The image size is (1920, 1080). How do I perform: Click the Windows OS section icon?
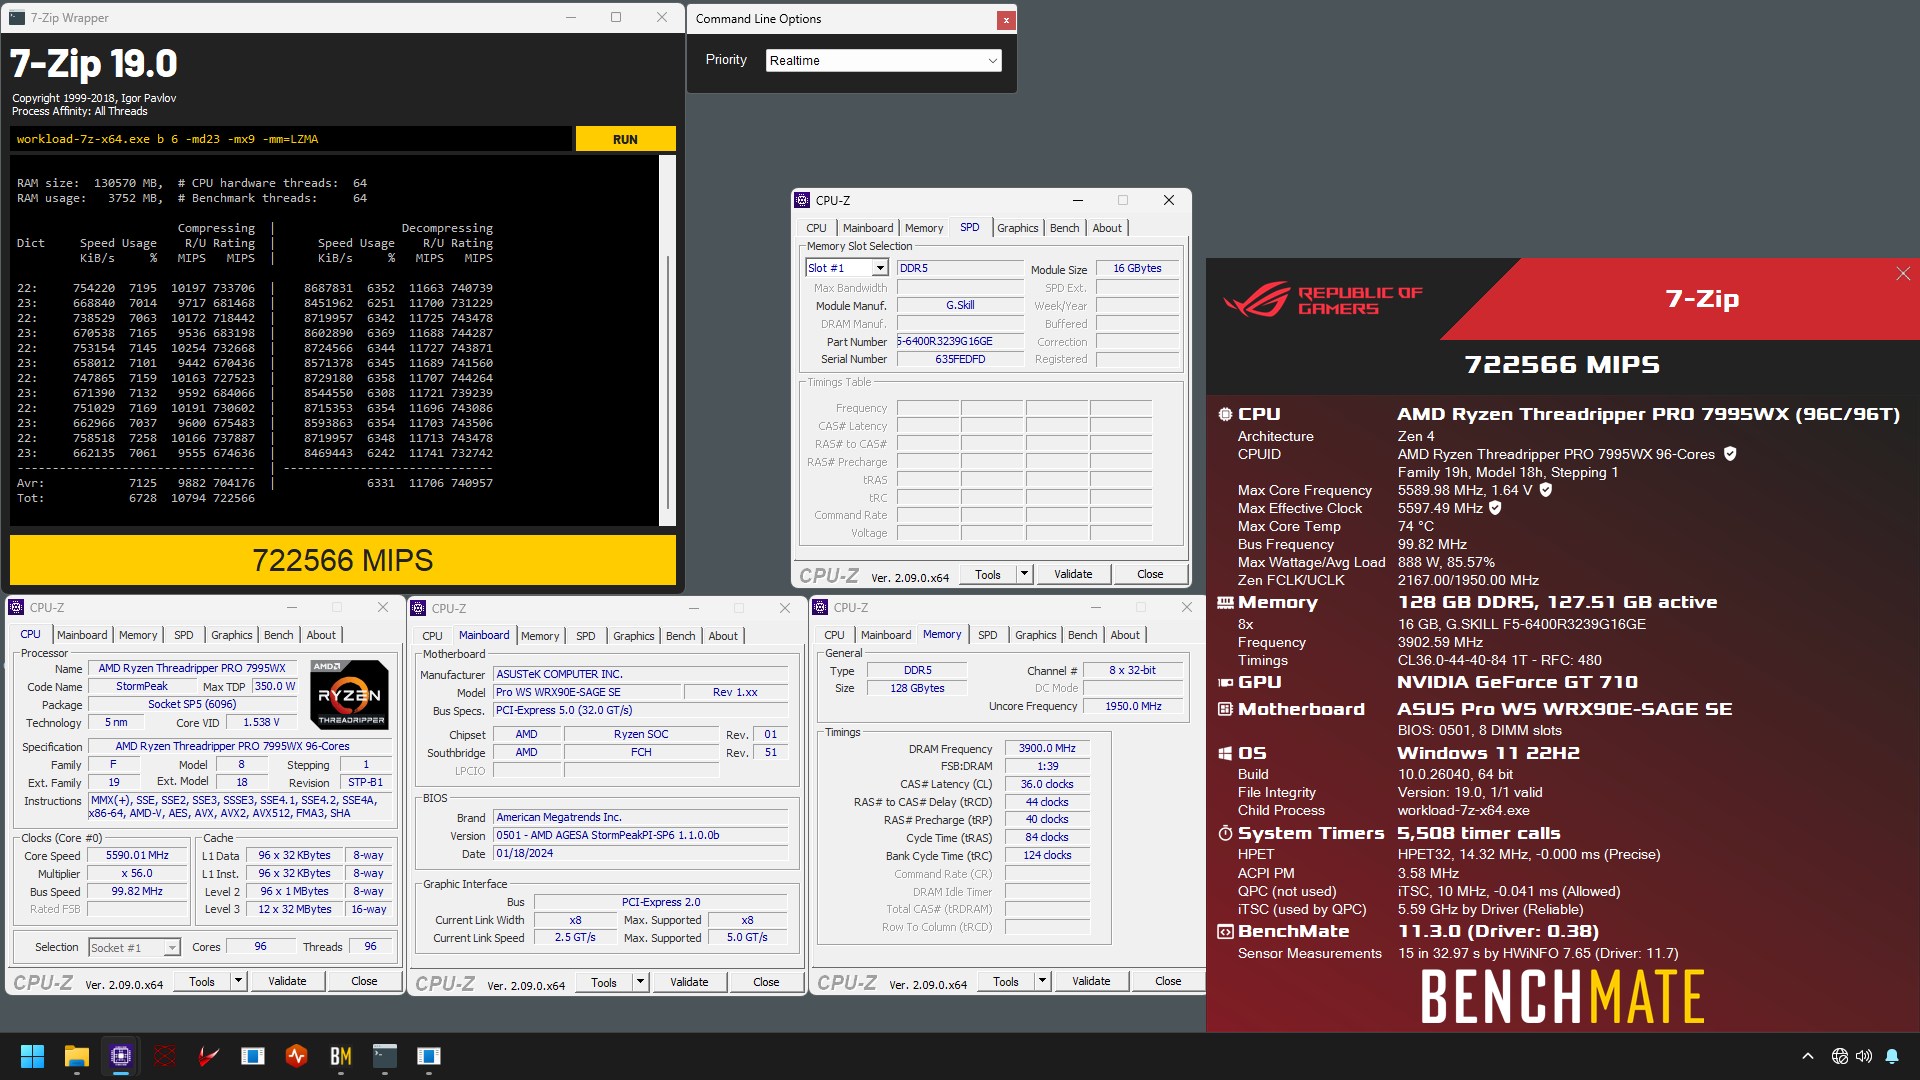coord(1225,753)
